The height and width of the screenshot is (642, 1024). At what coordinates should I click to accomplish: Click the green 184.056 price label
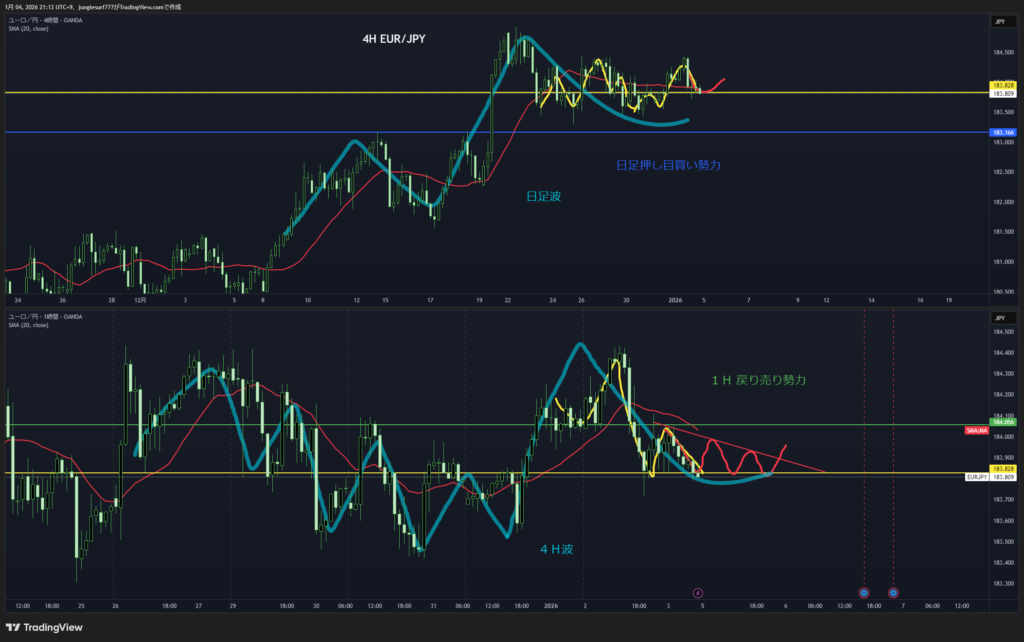click(1002, 421)
